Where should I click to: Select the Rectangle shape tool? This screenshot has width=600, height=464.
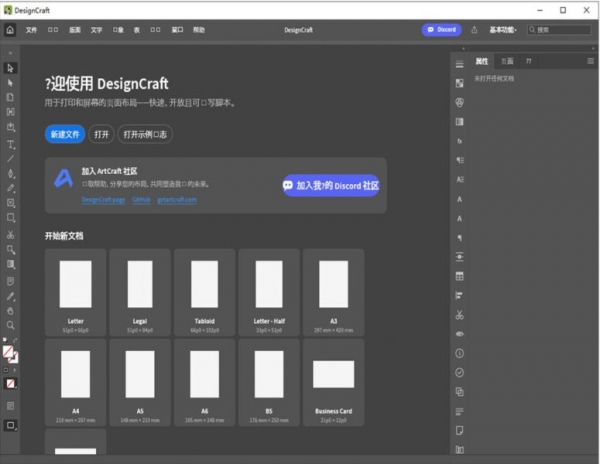pos(10,218)
